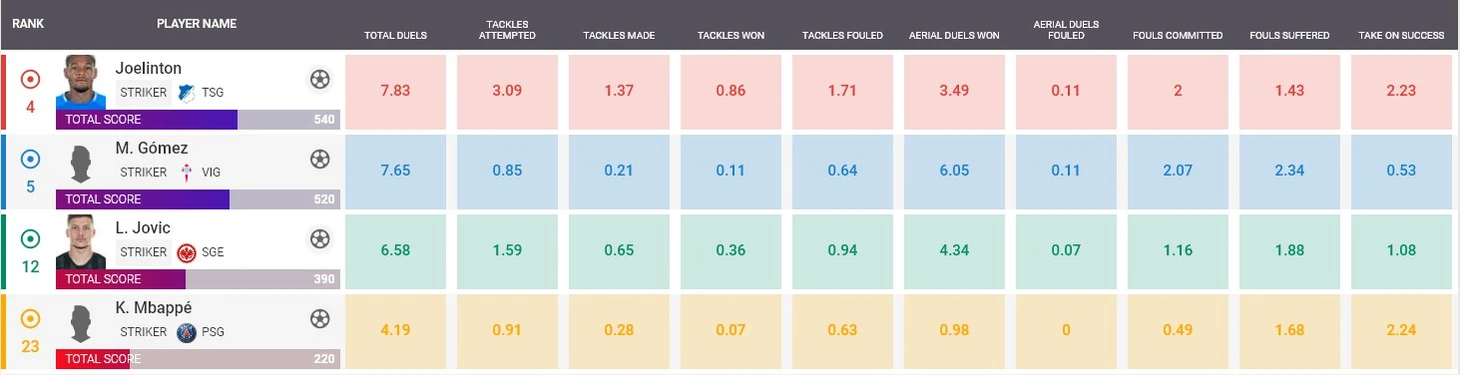Viewport: 1460px width, 375px height.
Task: Select the yellow radio circle at rank 23
Action: [30, 319]
